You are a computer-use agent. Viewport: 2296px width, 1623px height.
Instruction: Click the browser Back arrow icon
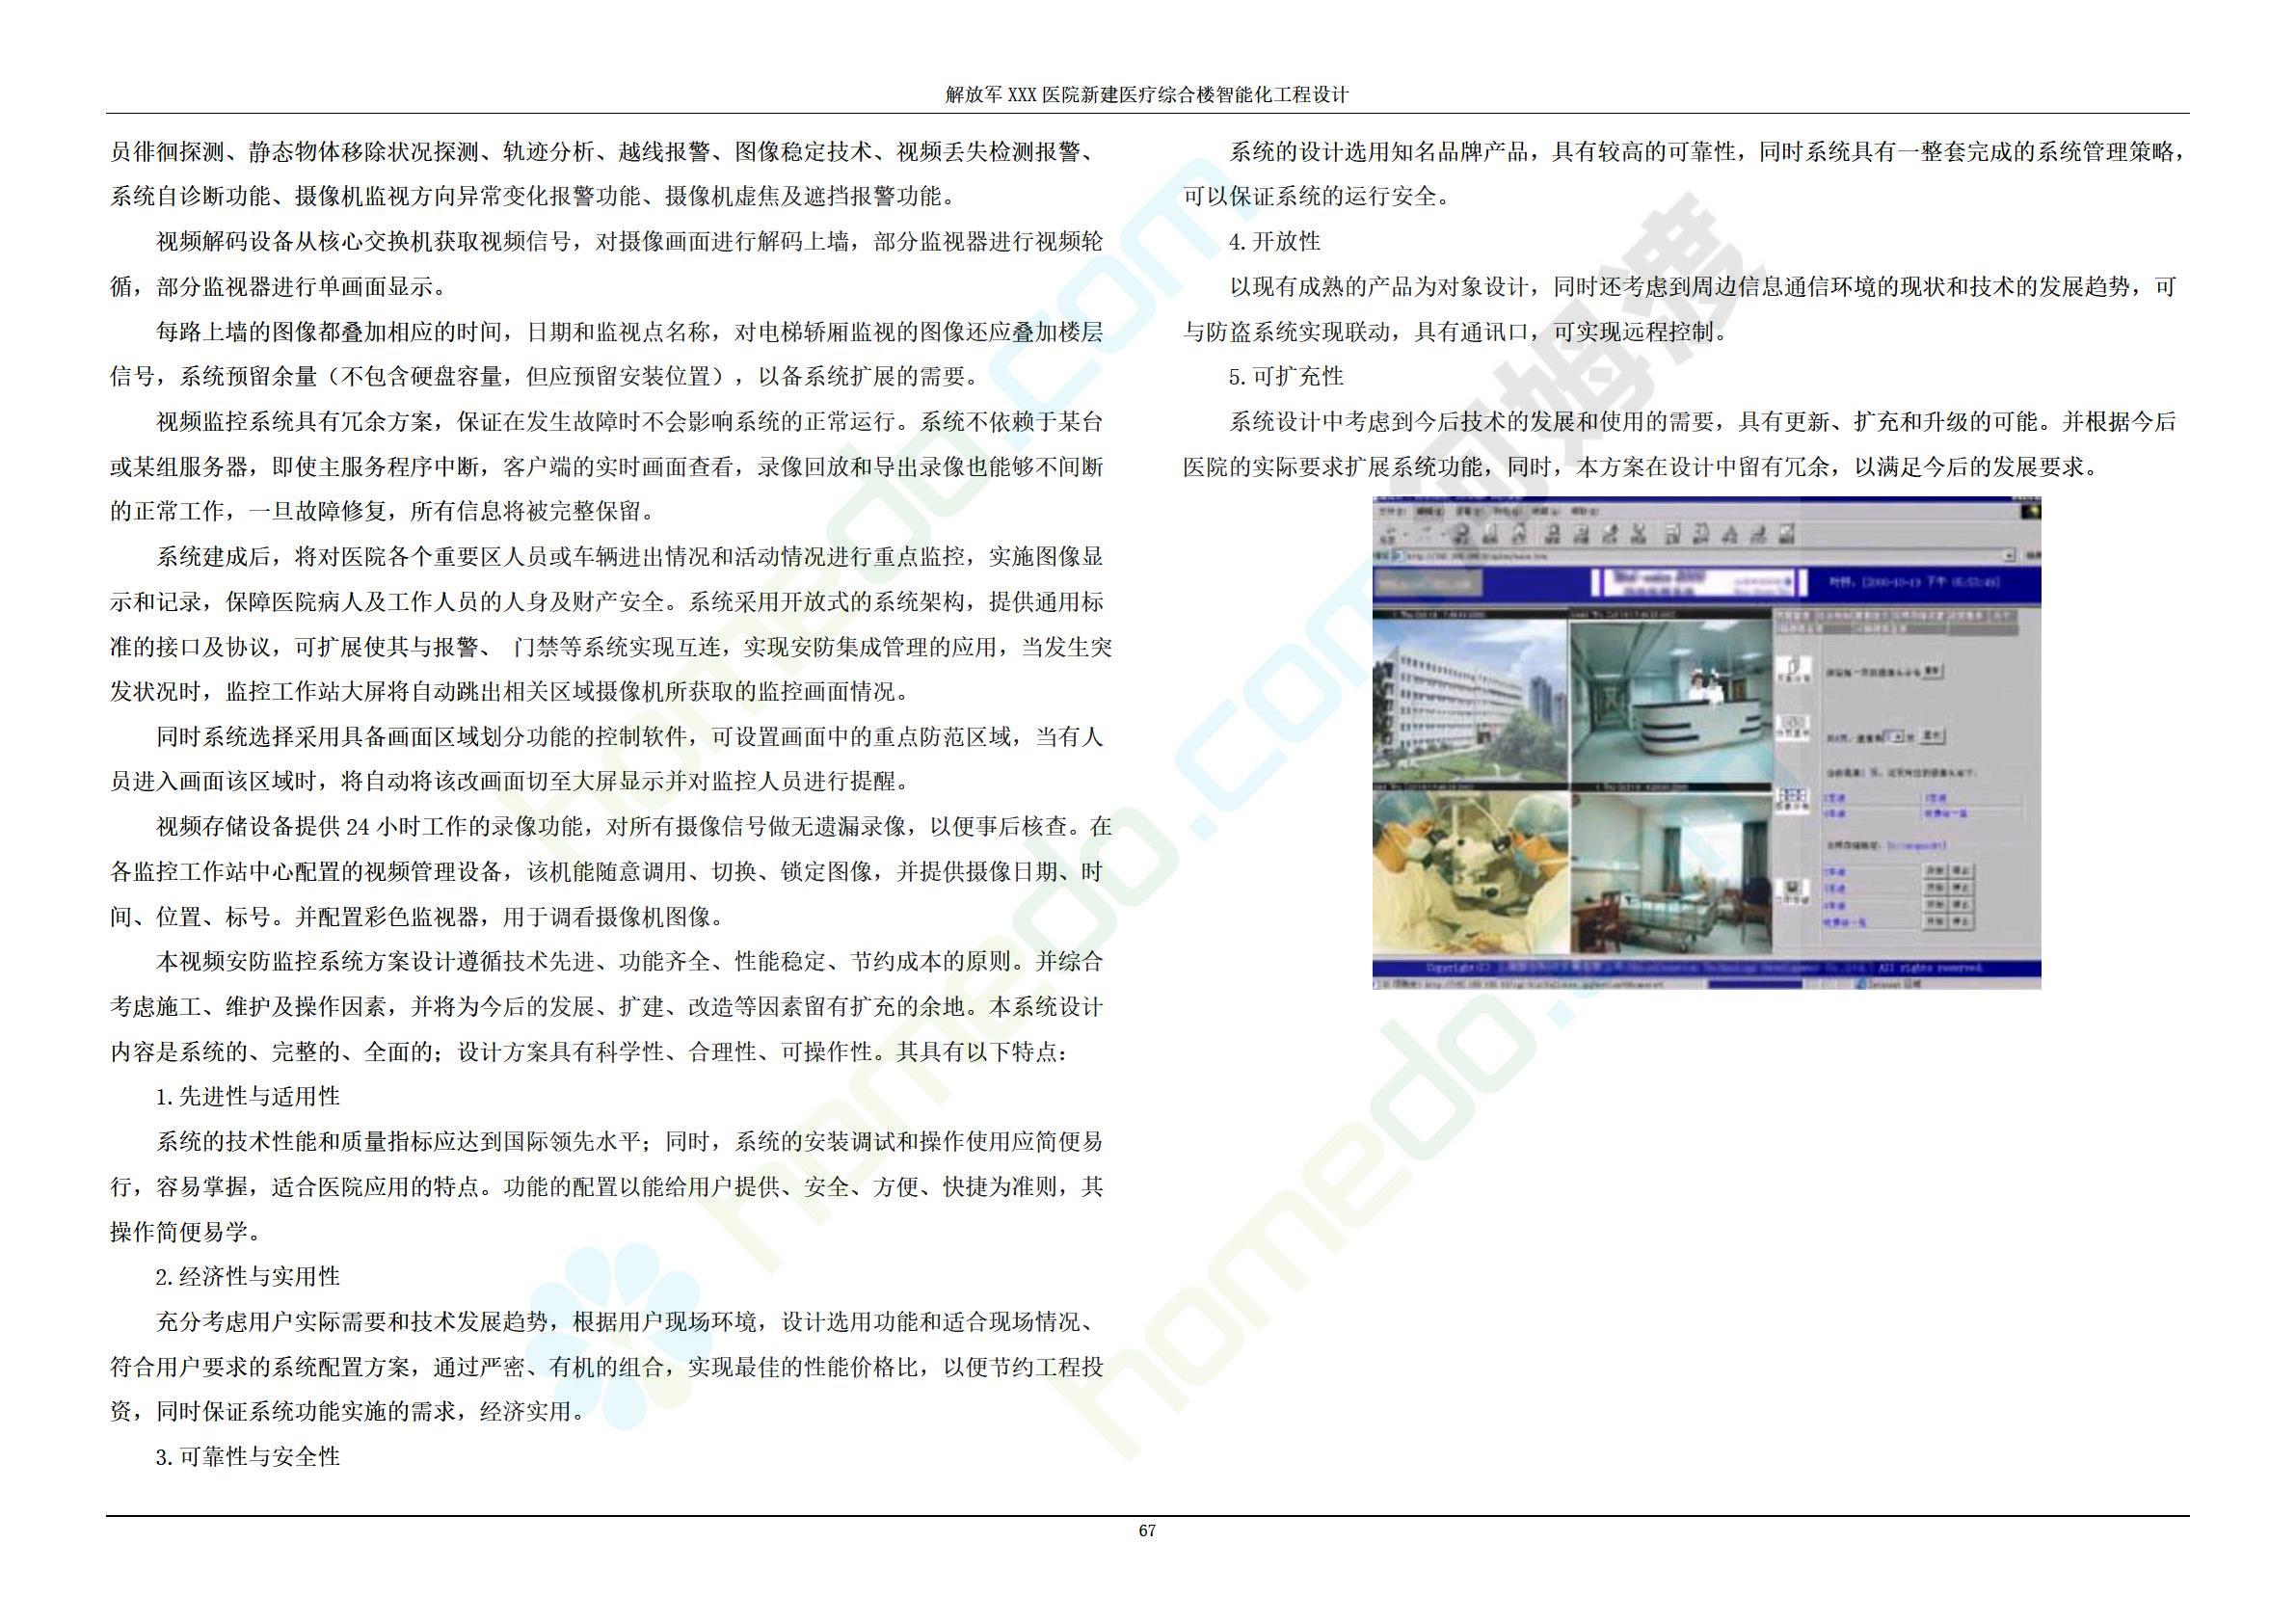click(1389, 535)
